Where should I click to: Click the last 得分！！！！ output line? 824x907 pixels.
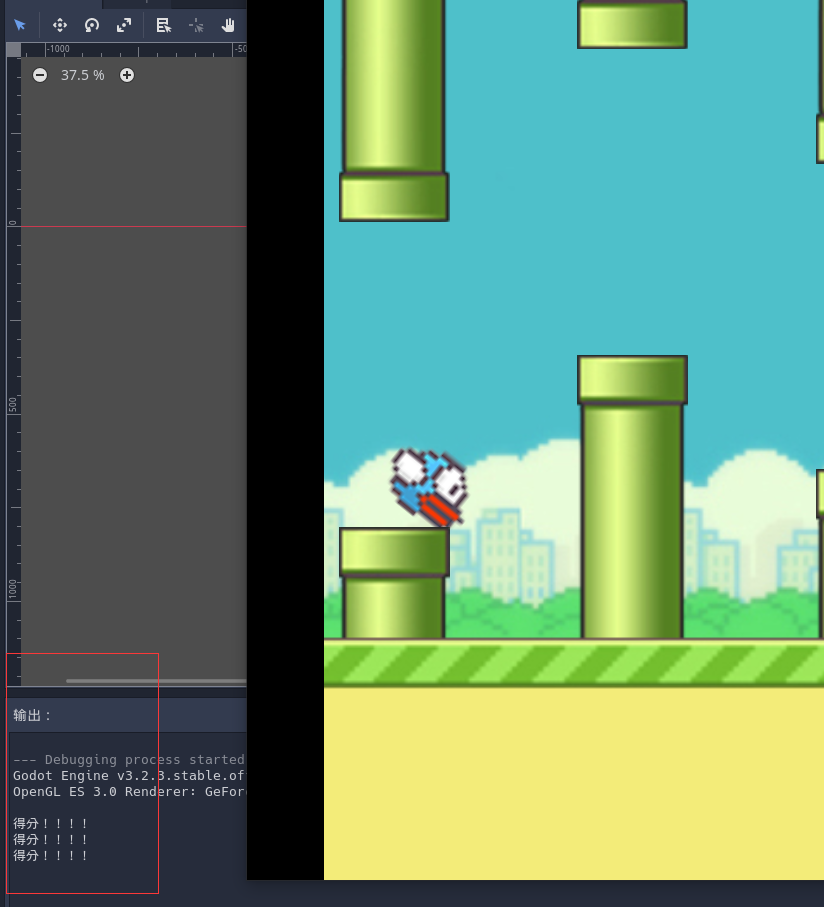(50, 855)
